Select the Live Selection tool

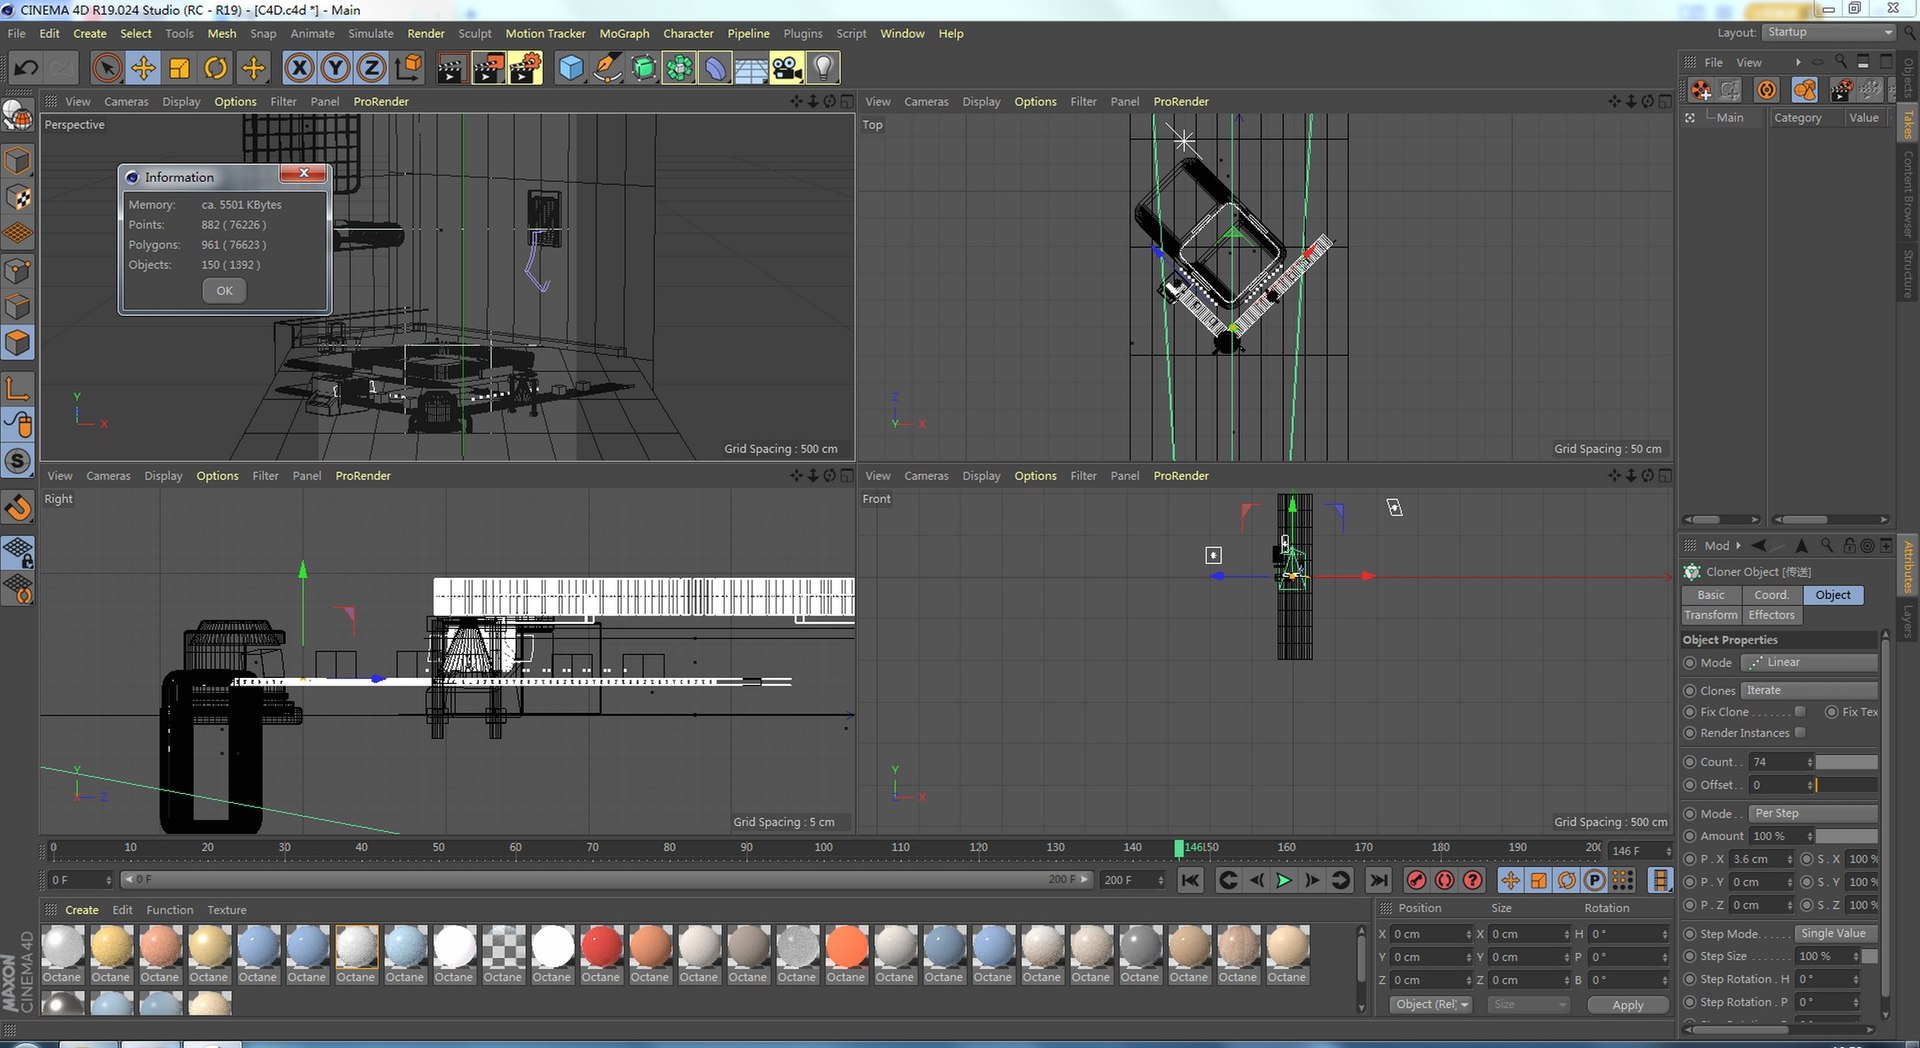tap(107, 68)
